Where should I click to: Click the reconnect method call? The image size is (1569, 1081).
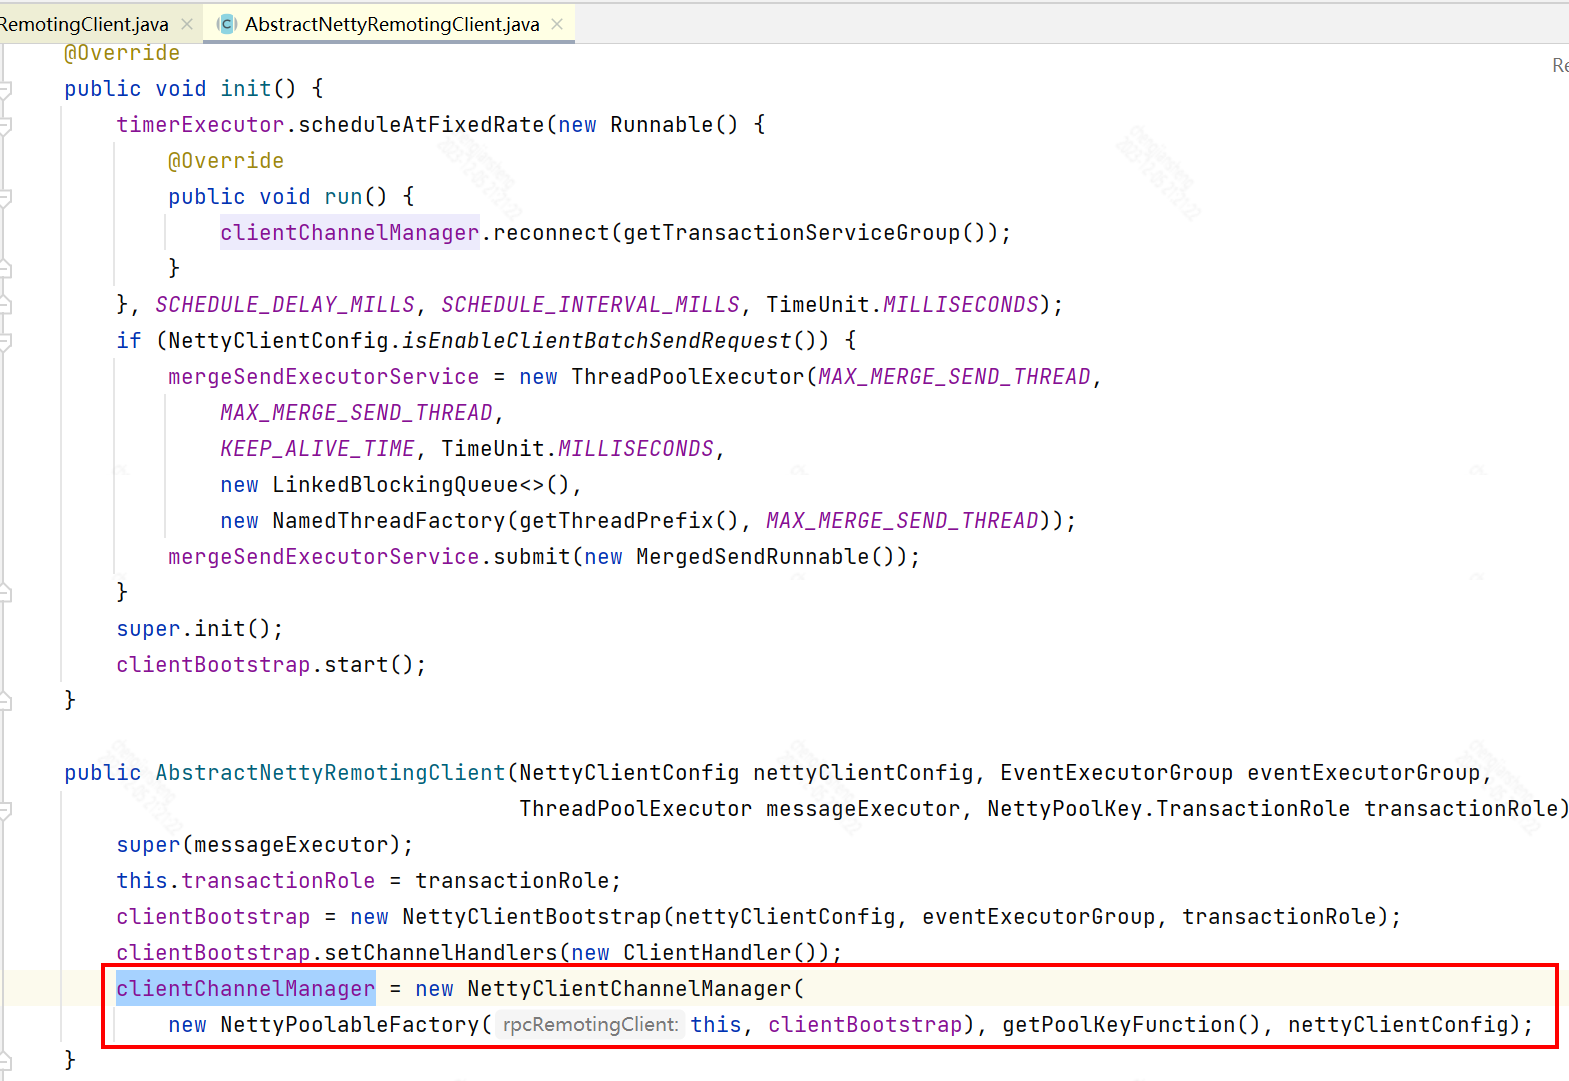pos(551,232)
